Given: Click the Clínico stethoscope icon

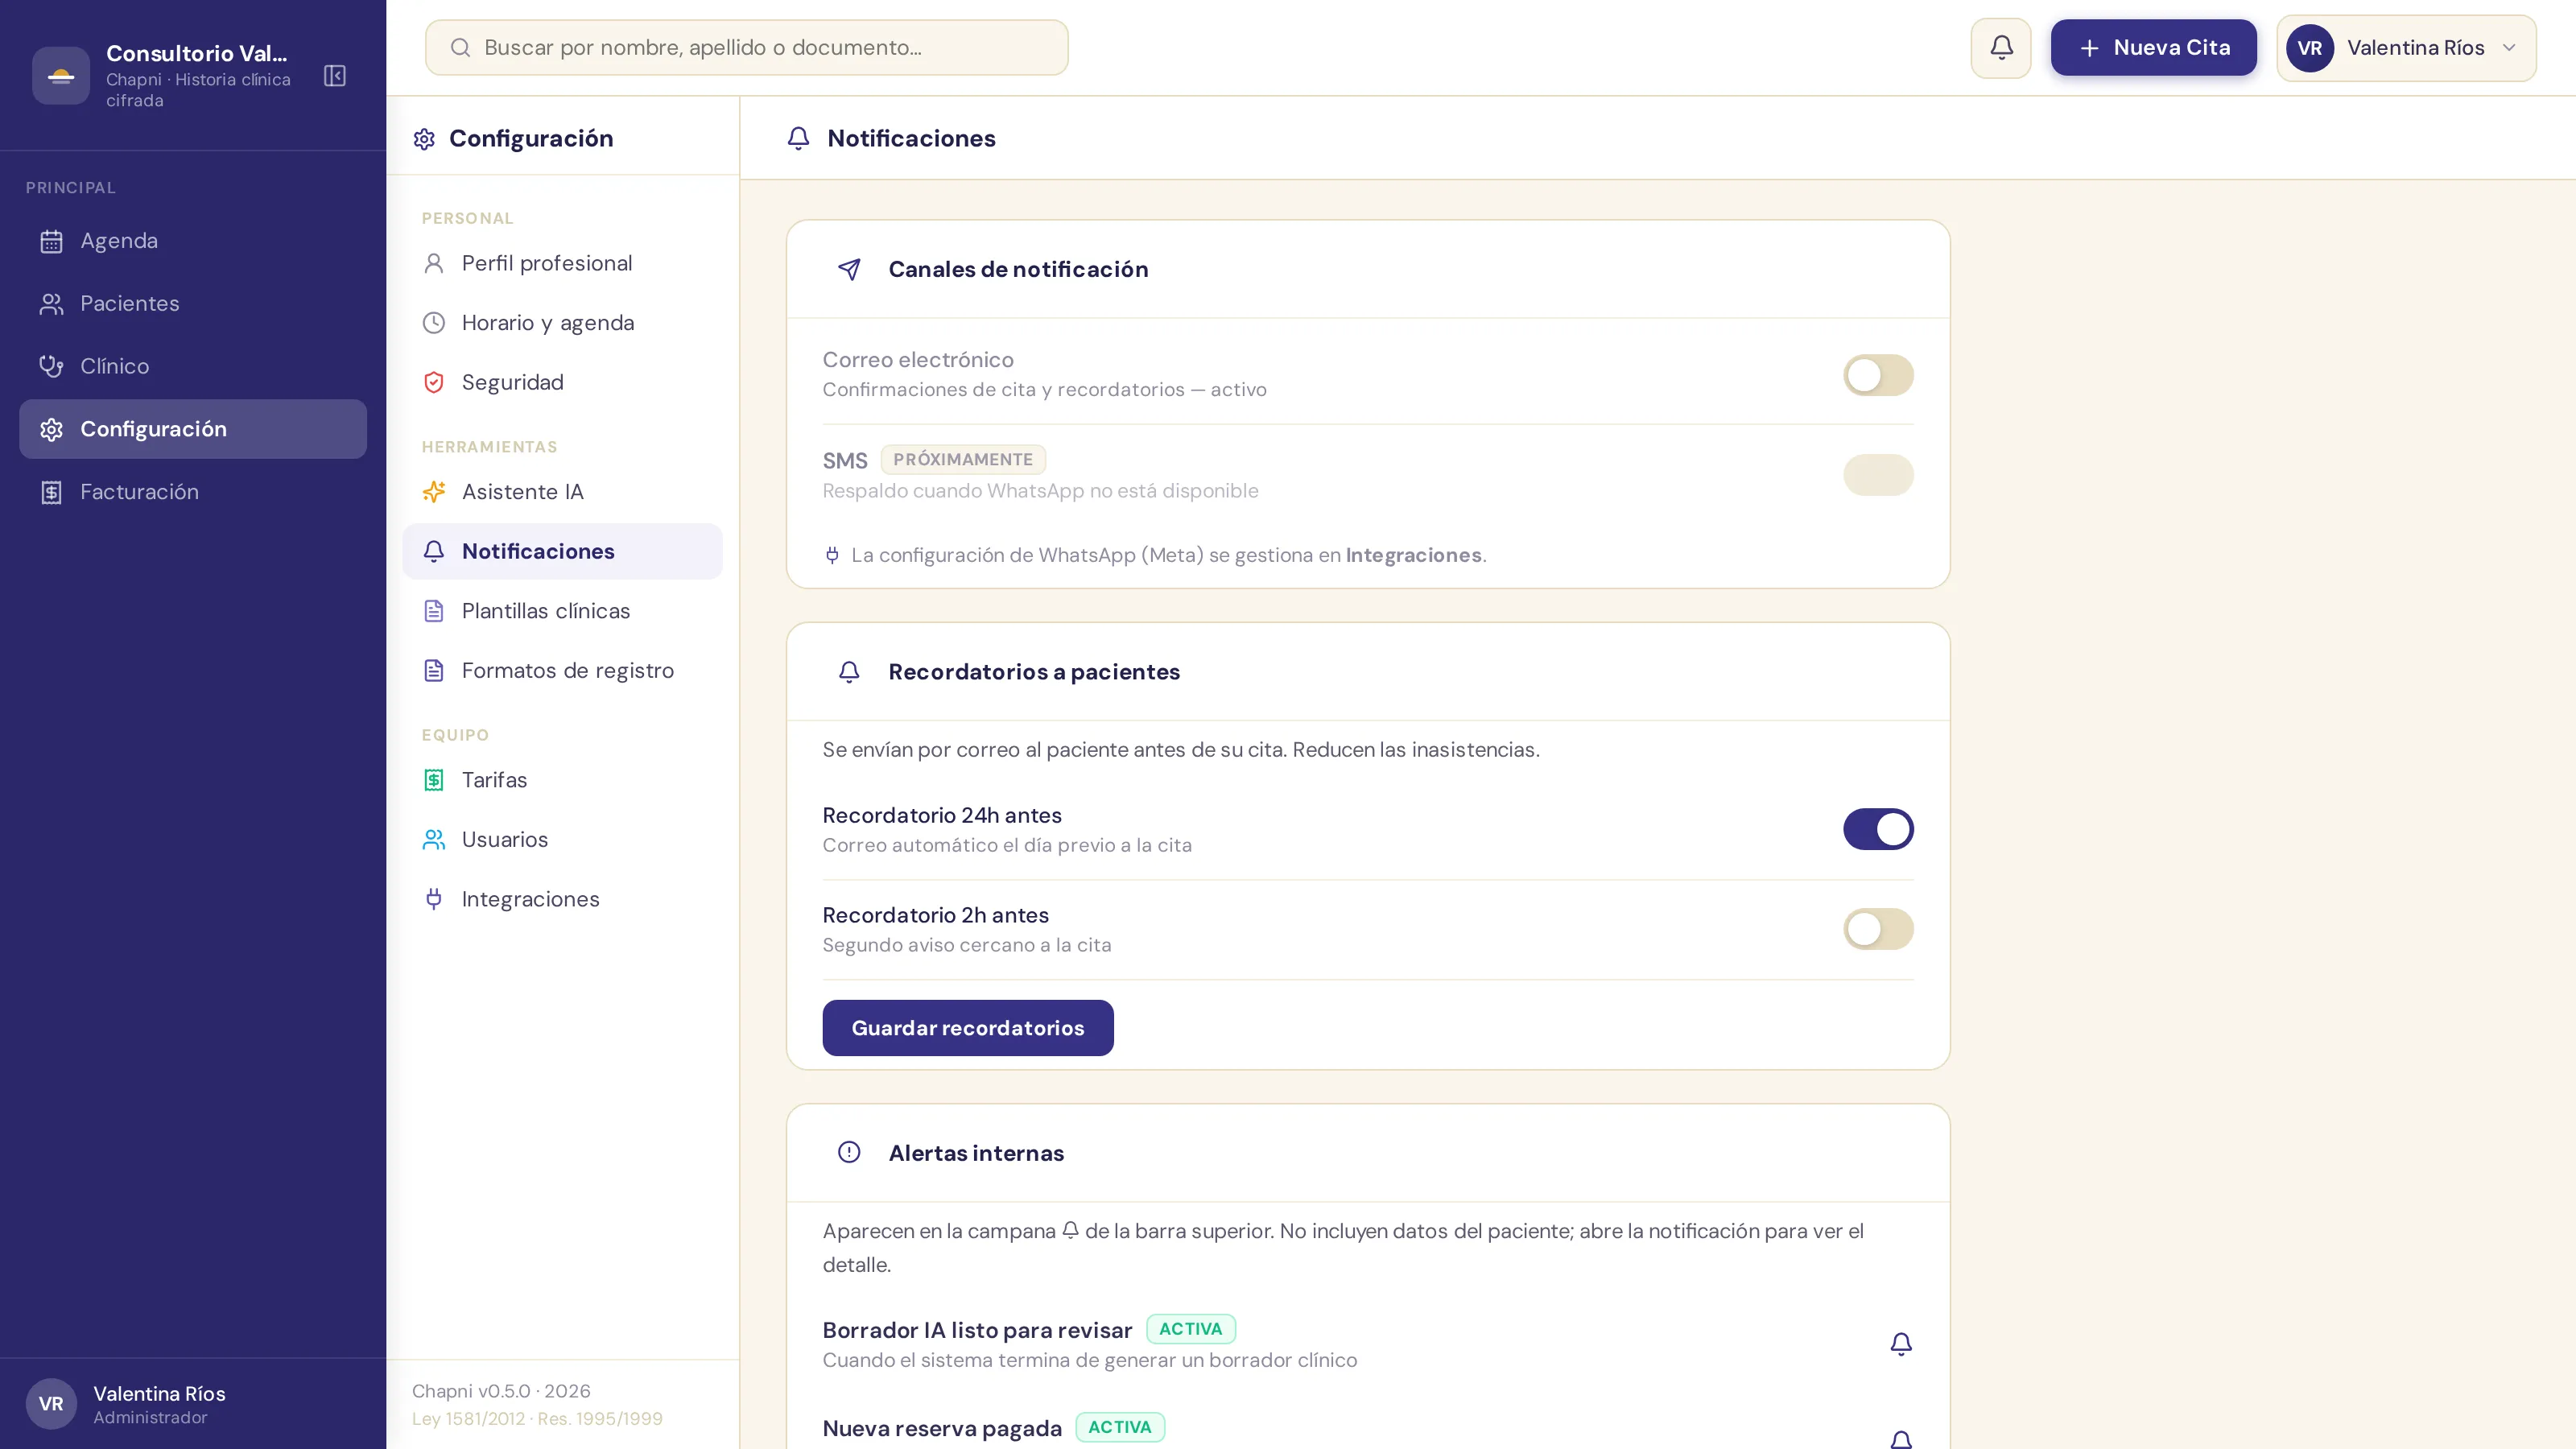Looking at the screenshot, I should tap(51, 367).
